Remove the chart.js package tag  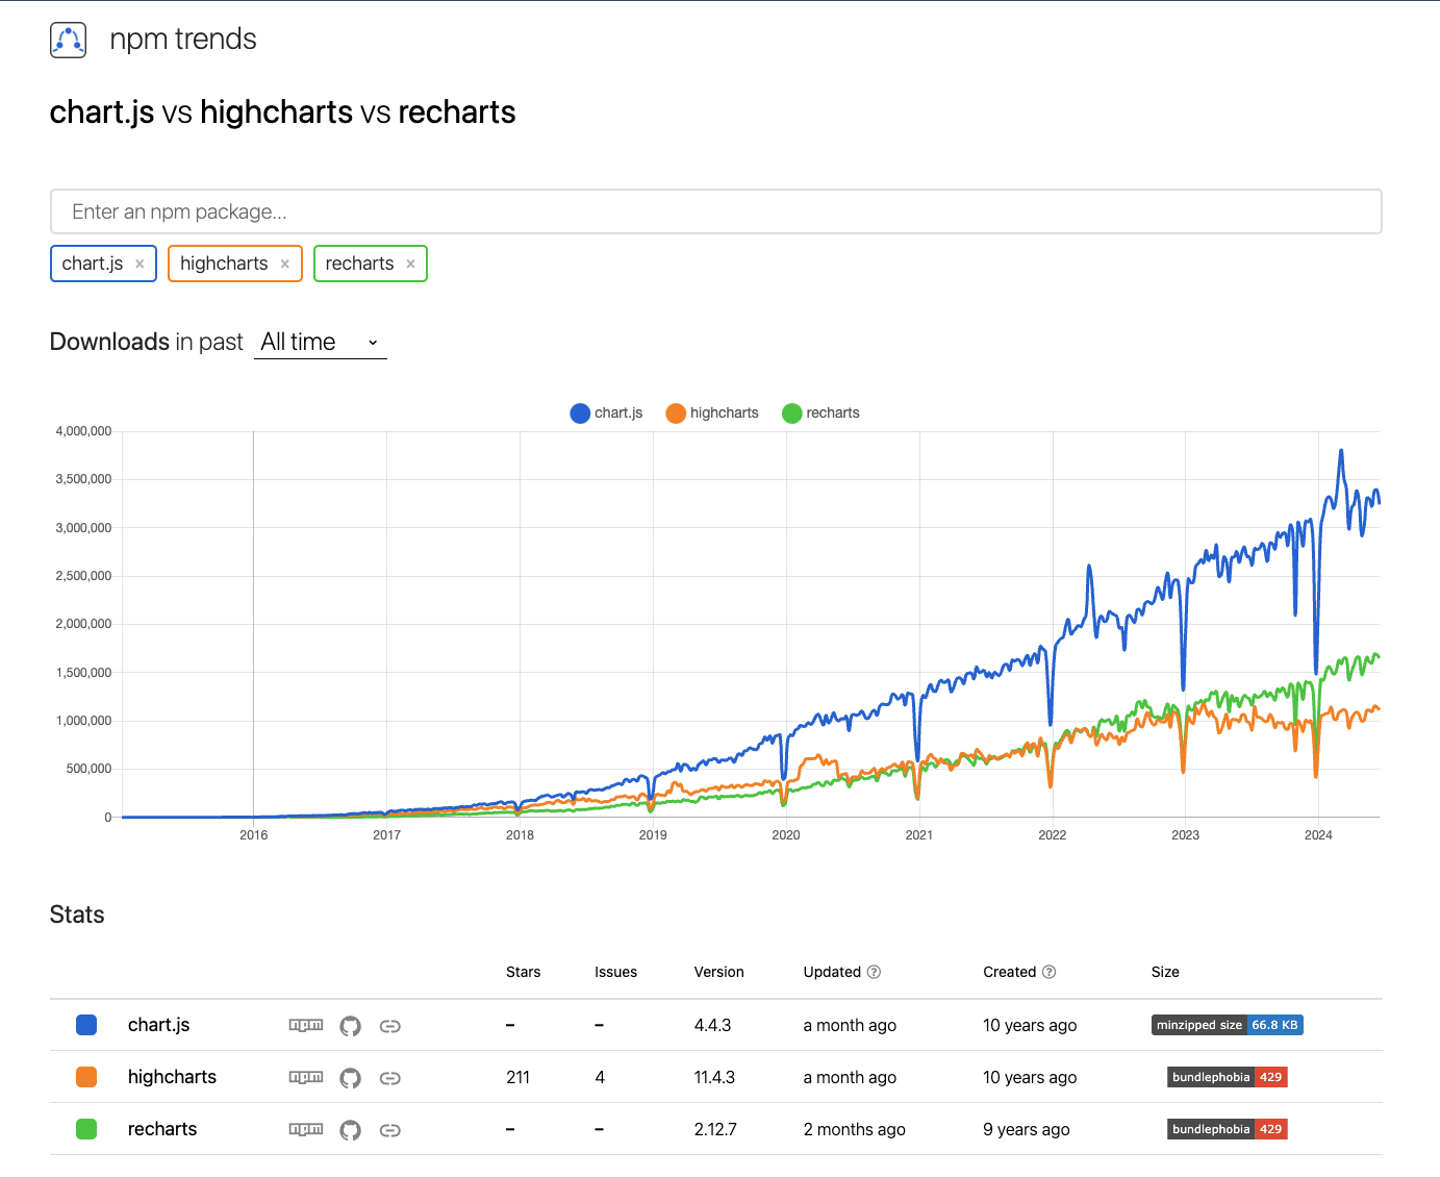pos(140,264)
